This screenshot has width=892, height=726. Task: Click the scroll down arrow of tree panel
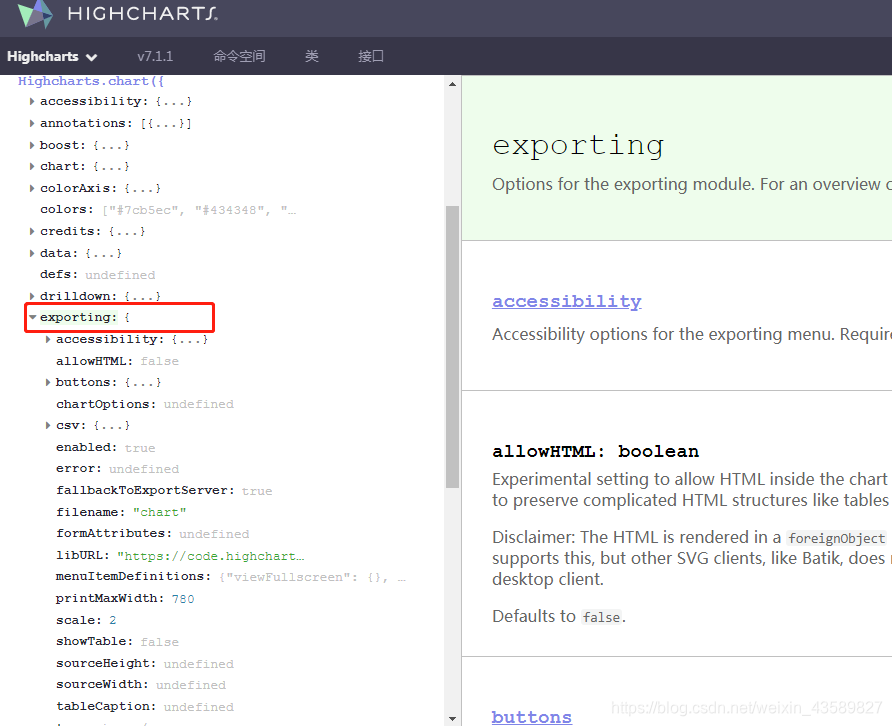pos(452,719)
